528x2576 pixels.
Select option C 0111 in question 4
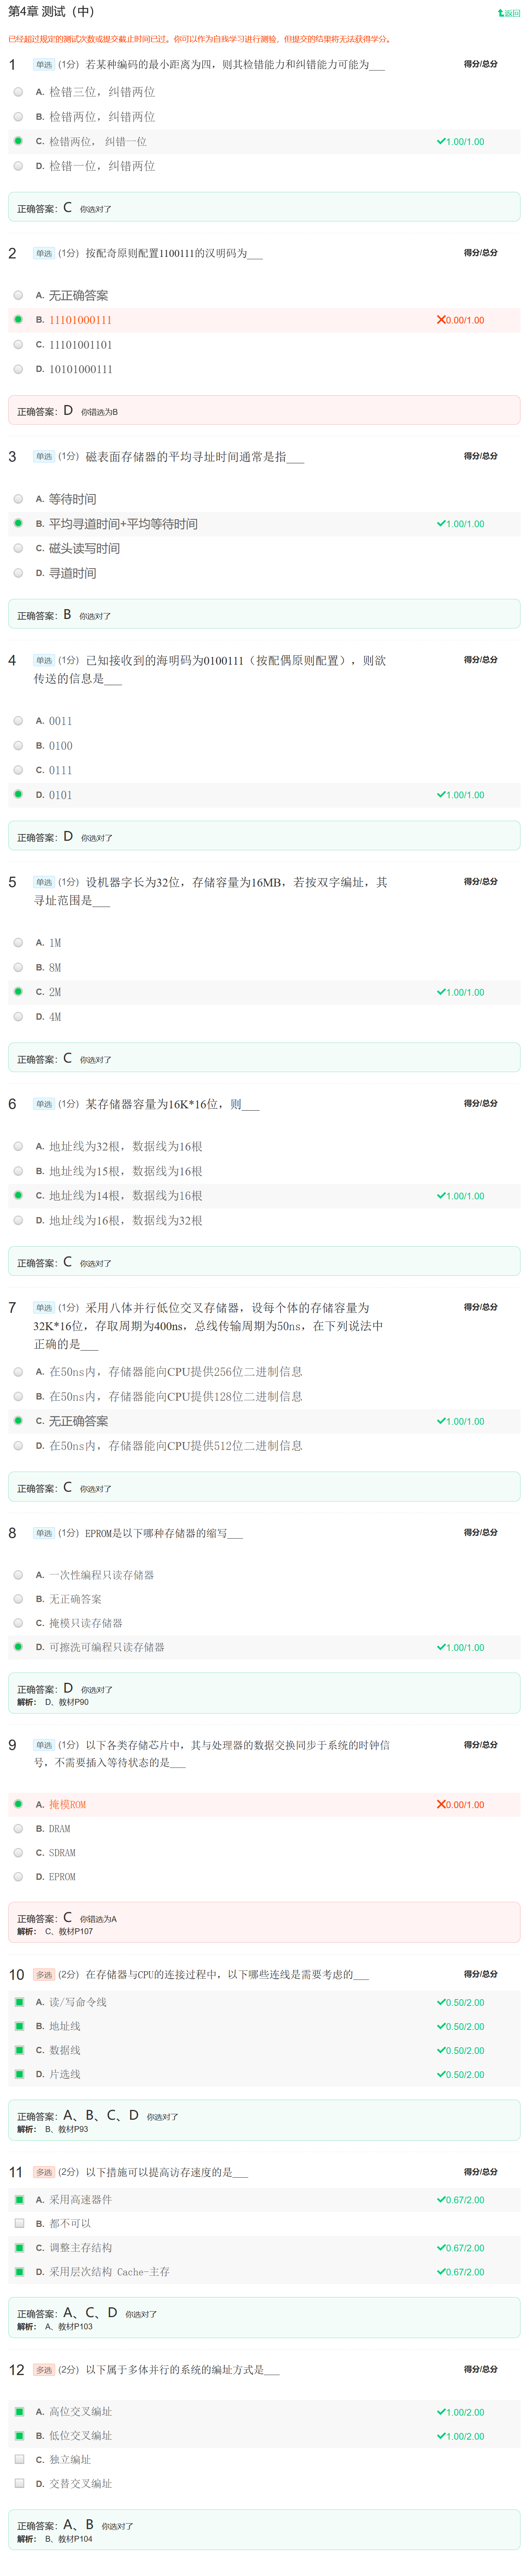pos(18,770)
